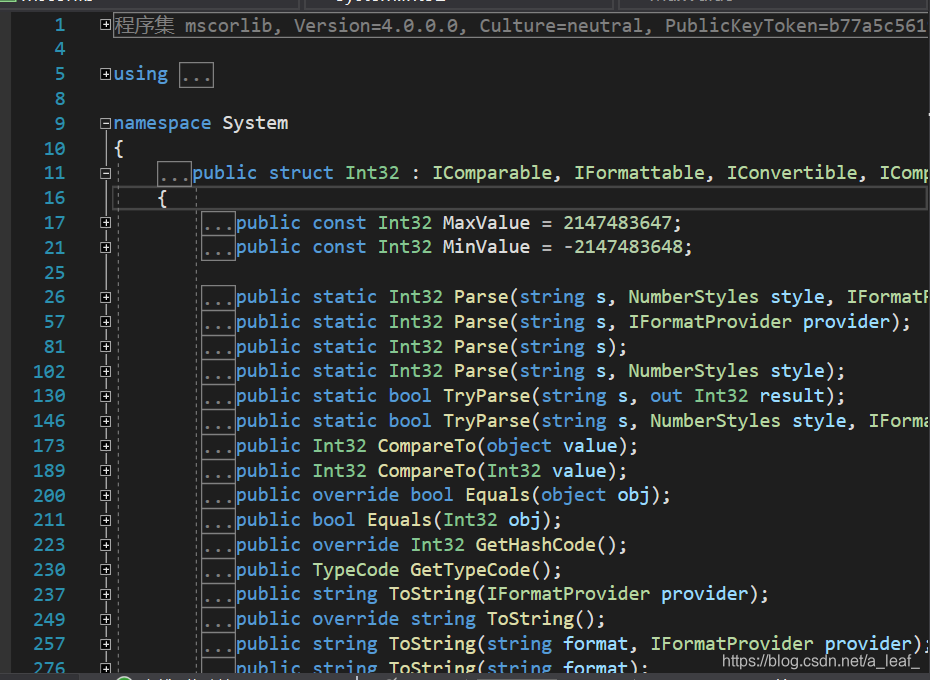Click collapsed ellipsis before GetHashCode declaration
The image size is (930, 680).
tap(218, 546)
